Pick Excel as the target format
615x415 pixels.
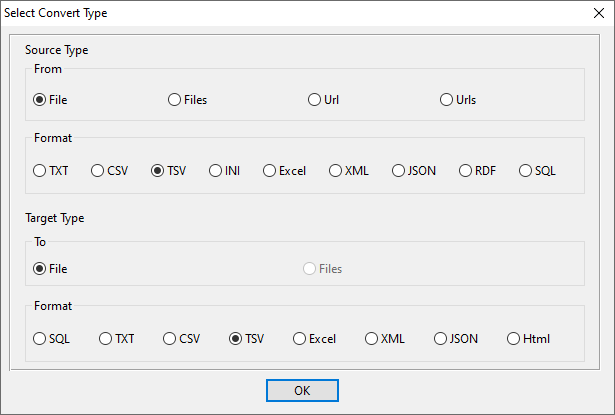click(x=300, y=339)
